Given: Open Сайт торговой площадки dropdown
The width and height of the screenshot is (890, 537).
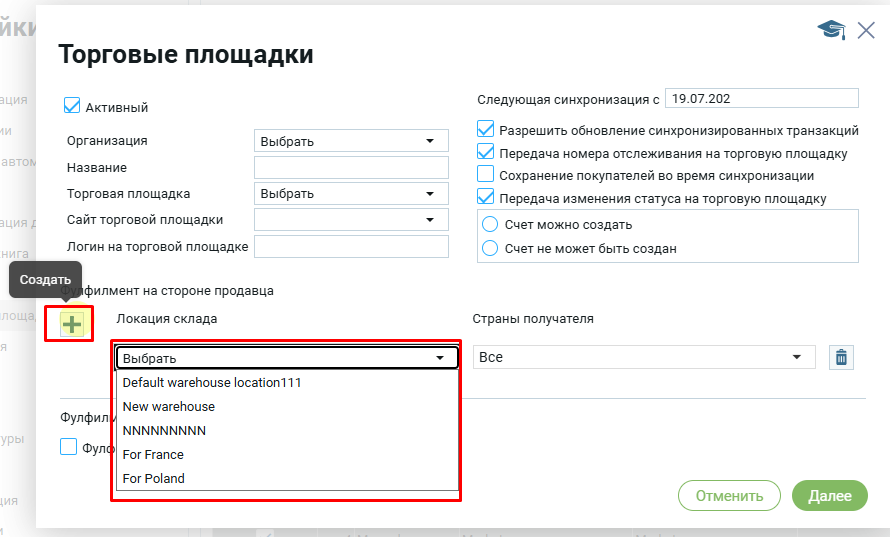Looking at the screenshot, I should click(351, 219).
